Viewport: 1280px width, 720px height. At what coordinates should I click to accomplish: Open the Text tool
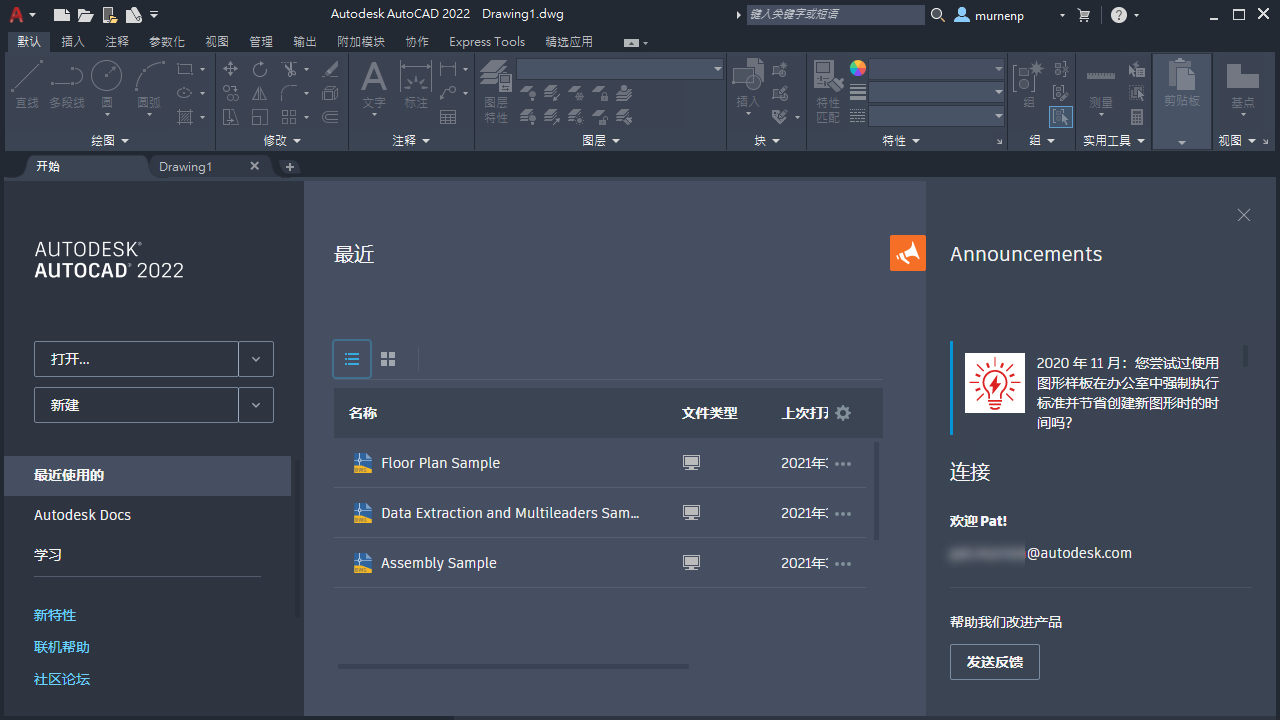pos(373,78)
